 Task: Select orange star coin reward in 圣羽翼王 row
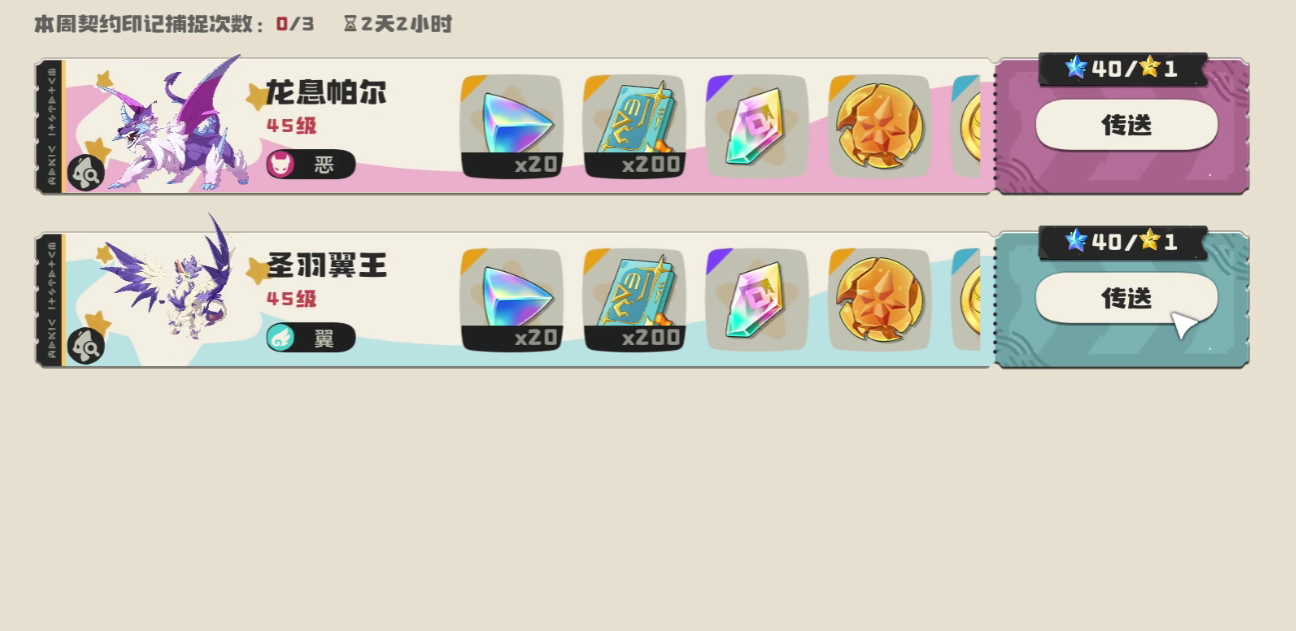click(880, 300)
